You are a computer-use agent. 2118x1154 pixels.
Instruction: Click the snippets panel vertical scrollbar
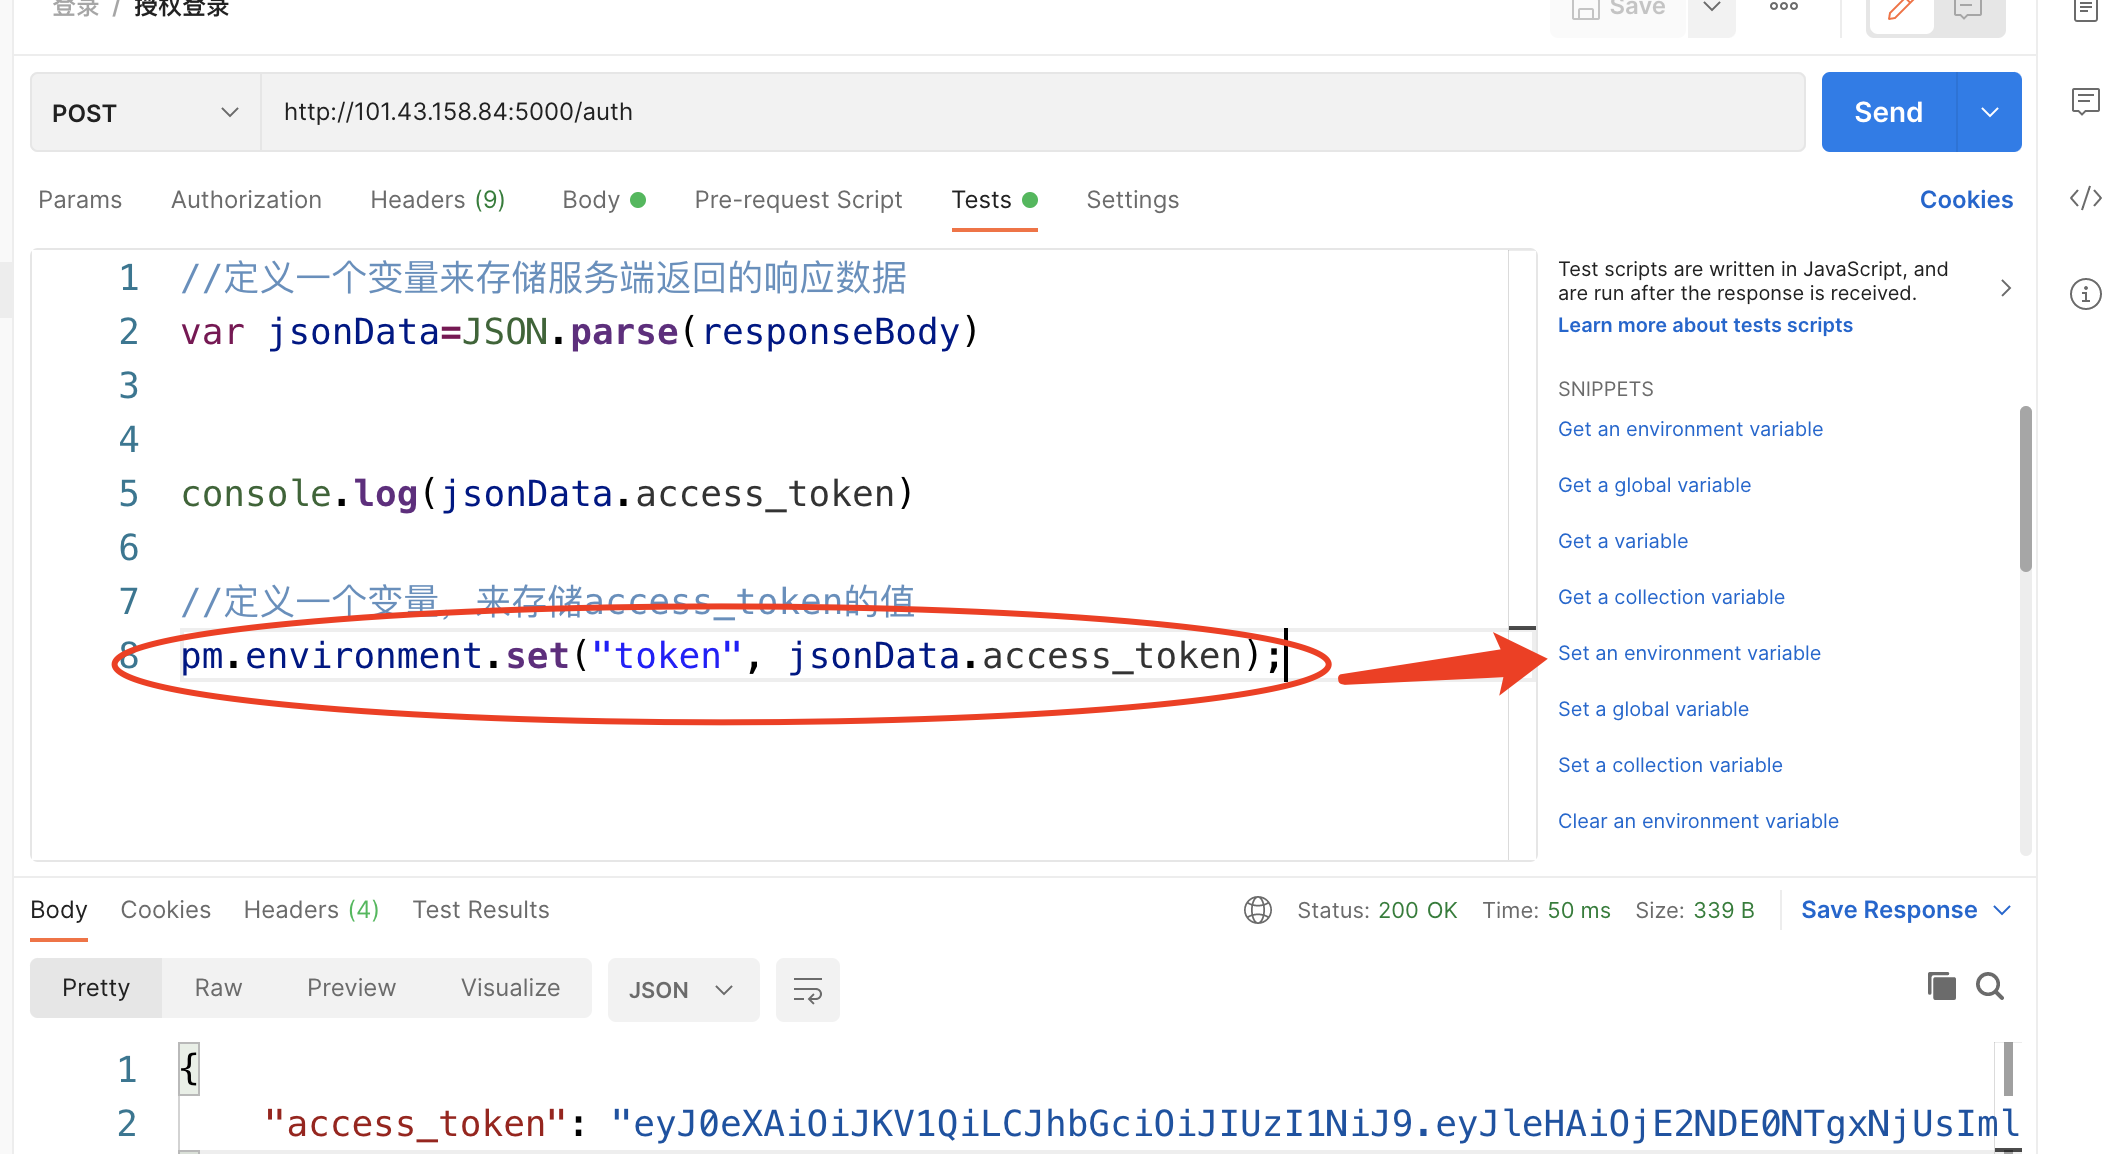pyautogui.click(x=2025, y=488)
